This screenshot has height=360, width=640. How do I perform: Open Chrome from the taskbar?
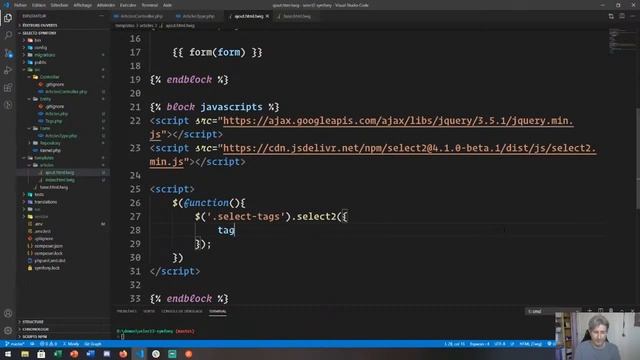click(156, 354)
